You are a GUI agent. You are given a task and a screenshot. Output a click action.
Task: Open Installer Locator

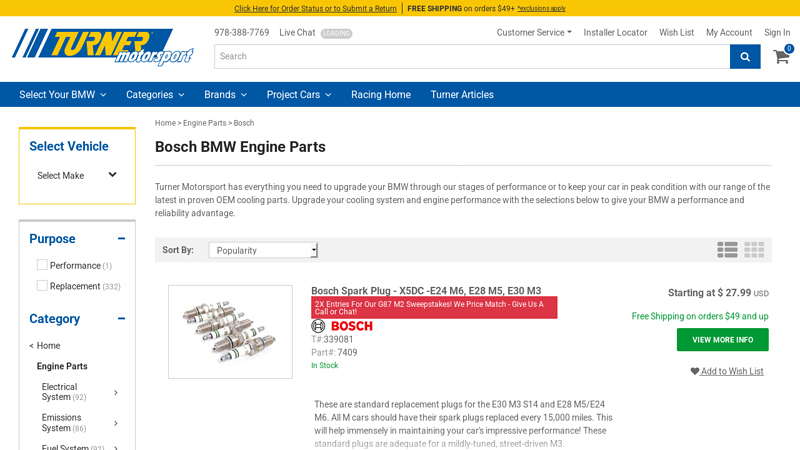point(615,33)
